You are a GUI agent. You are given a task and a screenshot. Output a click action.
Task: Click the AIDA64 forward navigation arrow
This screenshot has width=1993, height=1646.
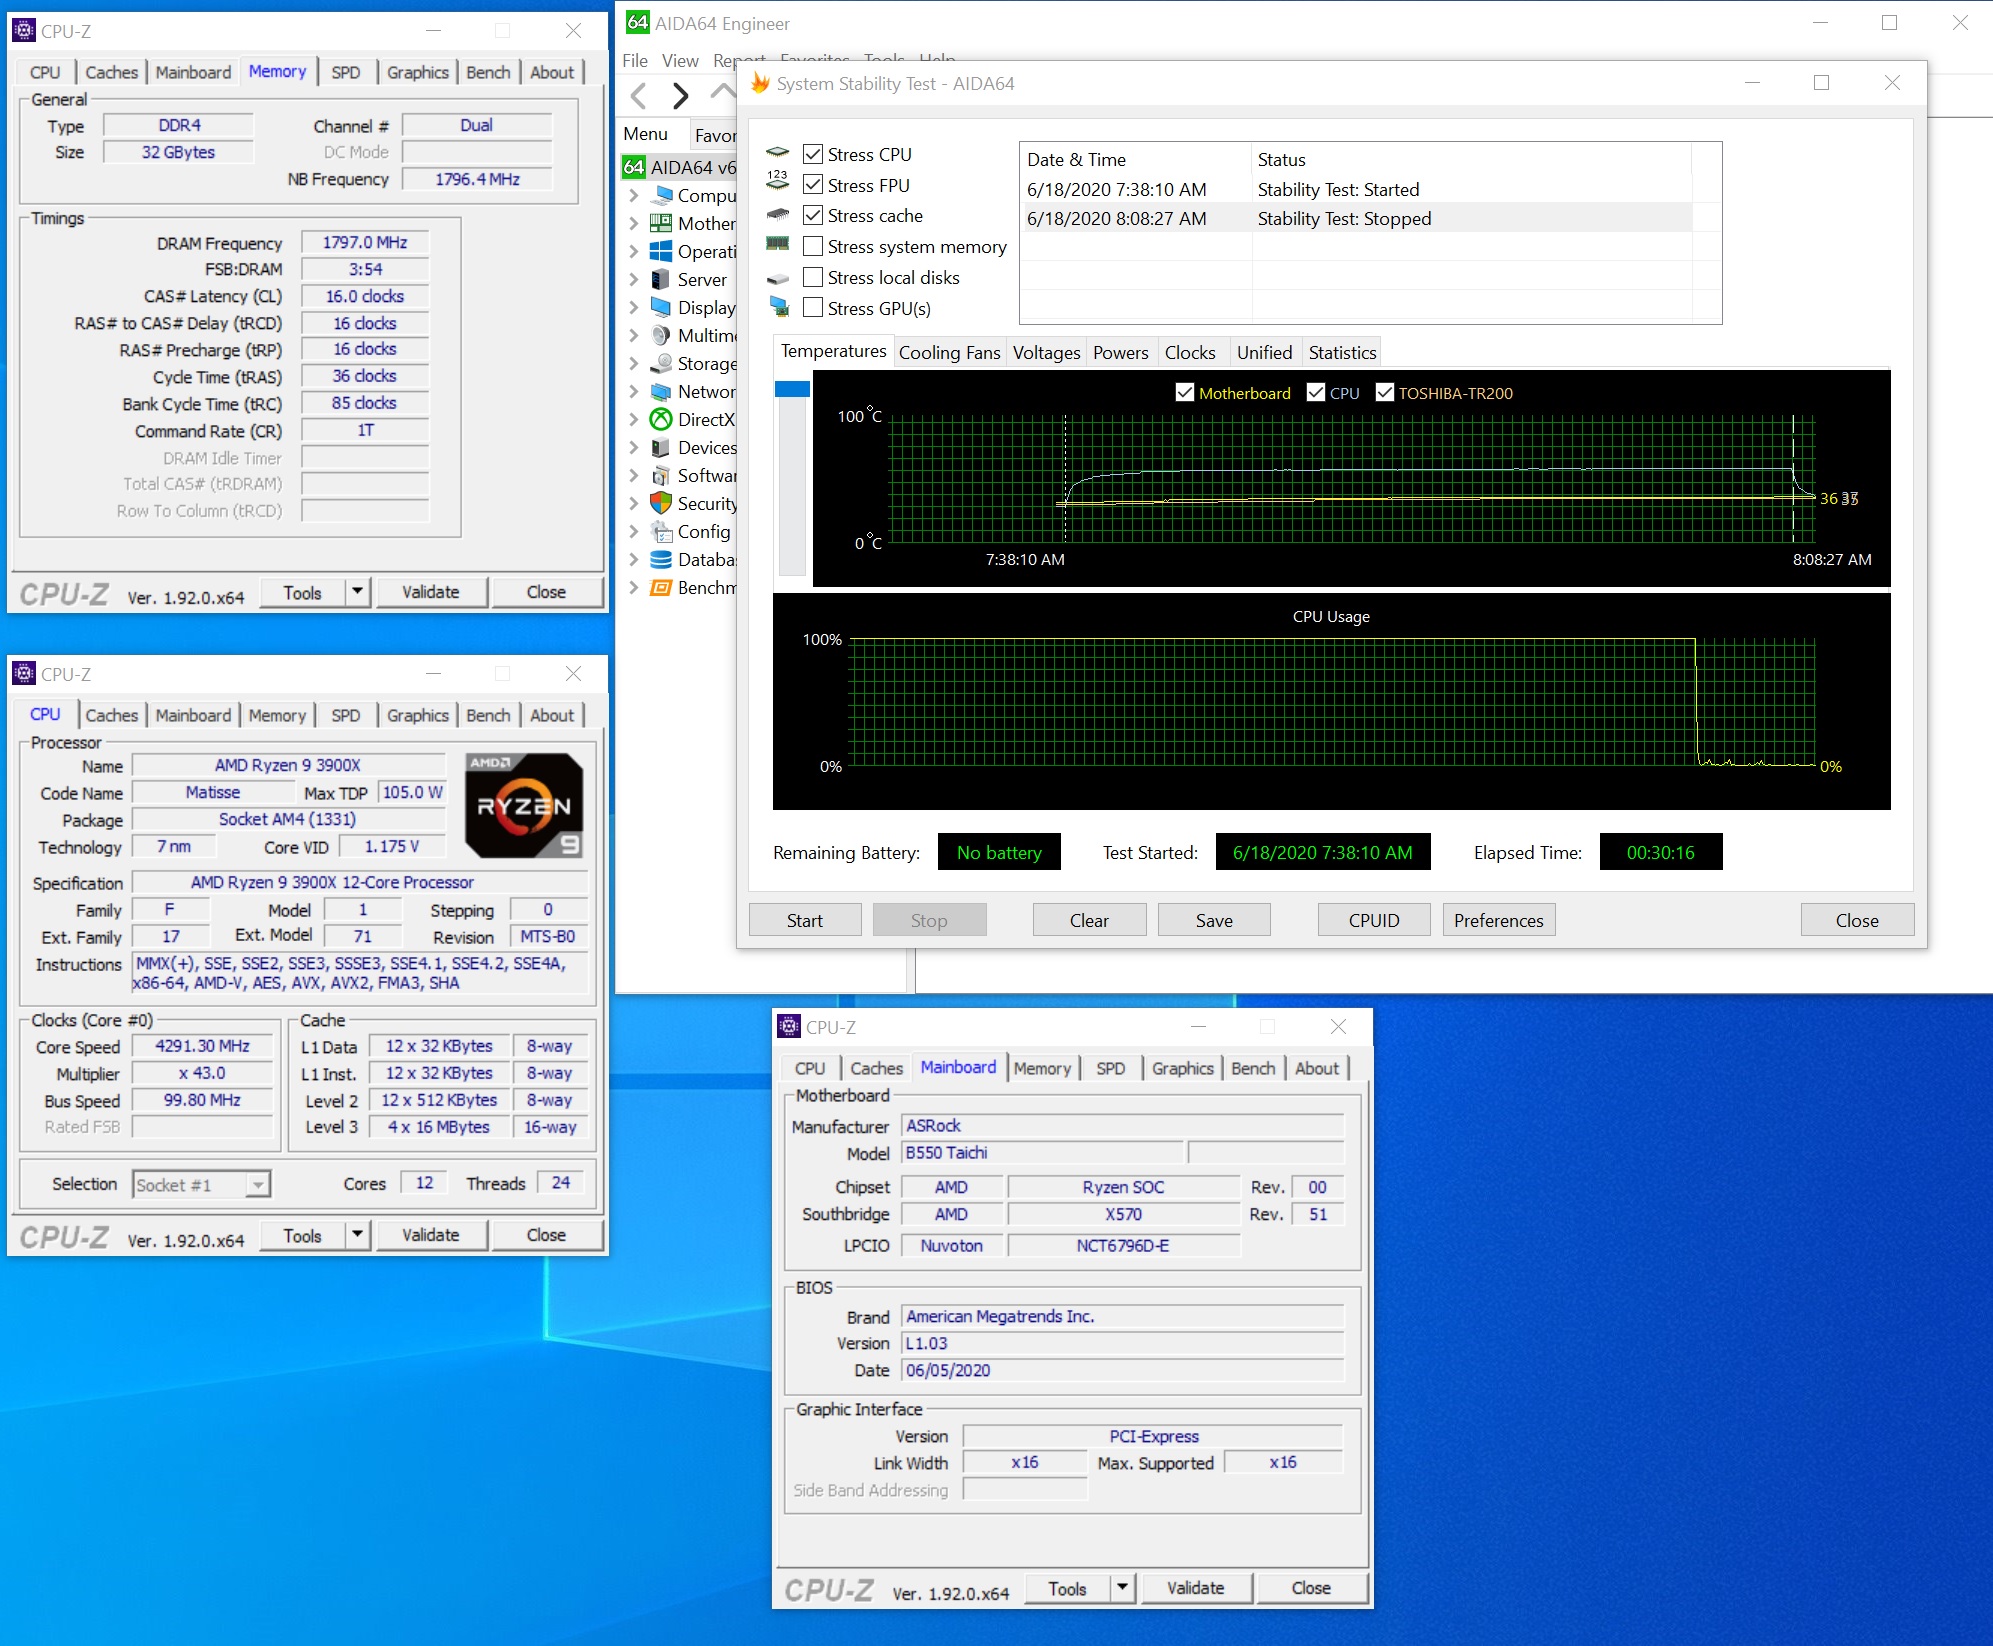coord(680,96)
